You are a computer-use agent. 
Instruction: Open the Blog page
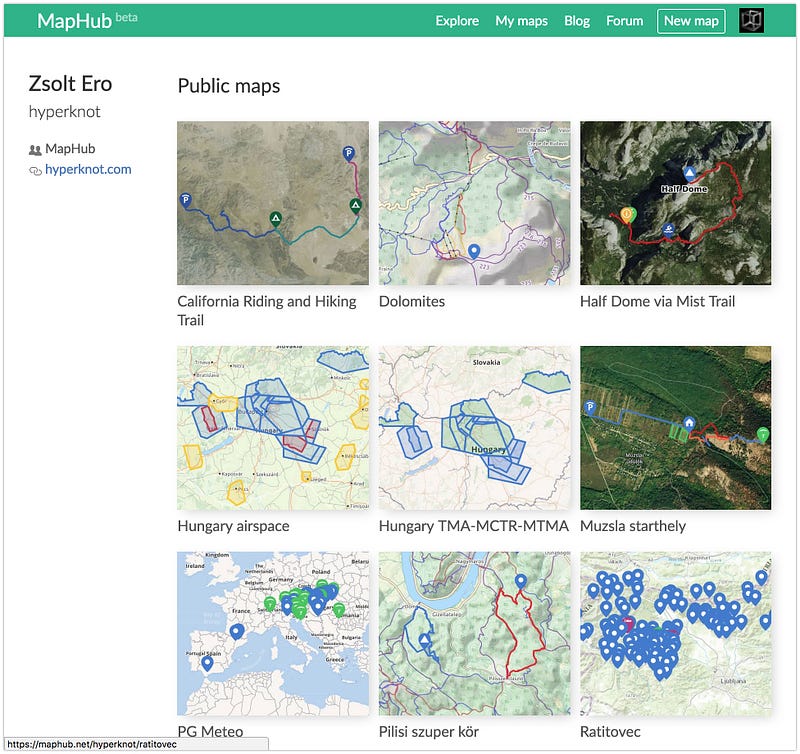click(577, 20)
